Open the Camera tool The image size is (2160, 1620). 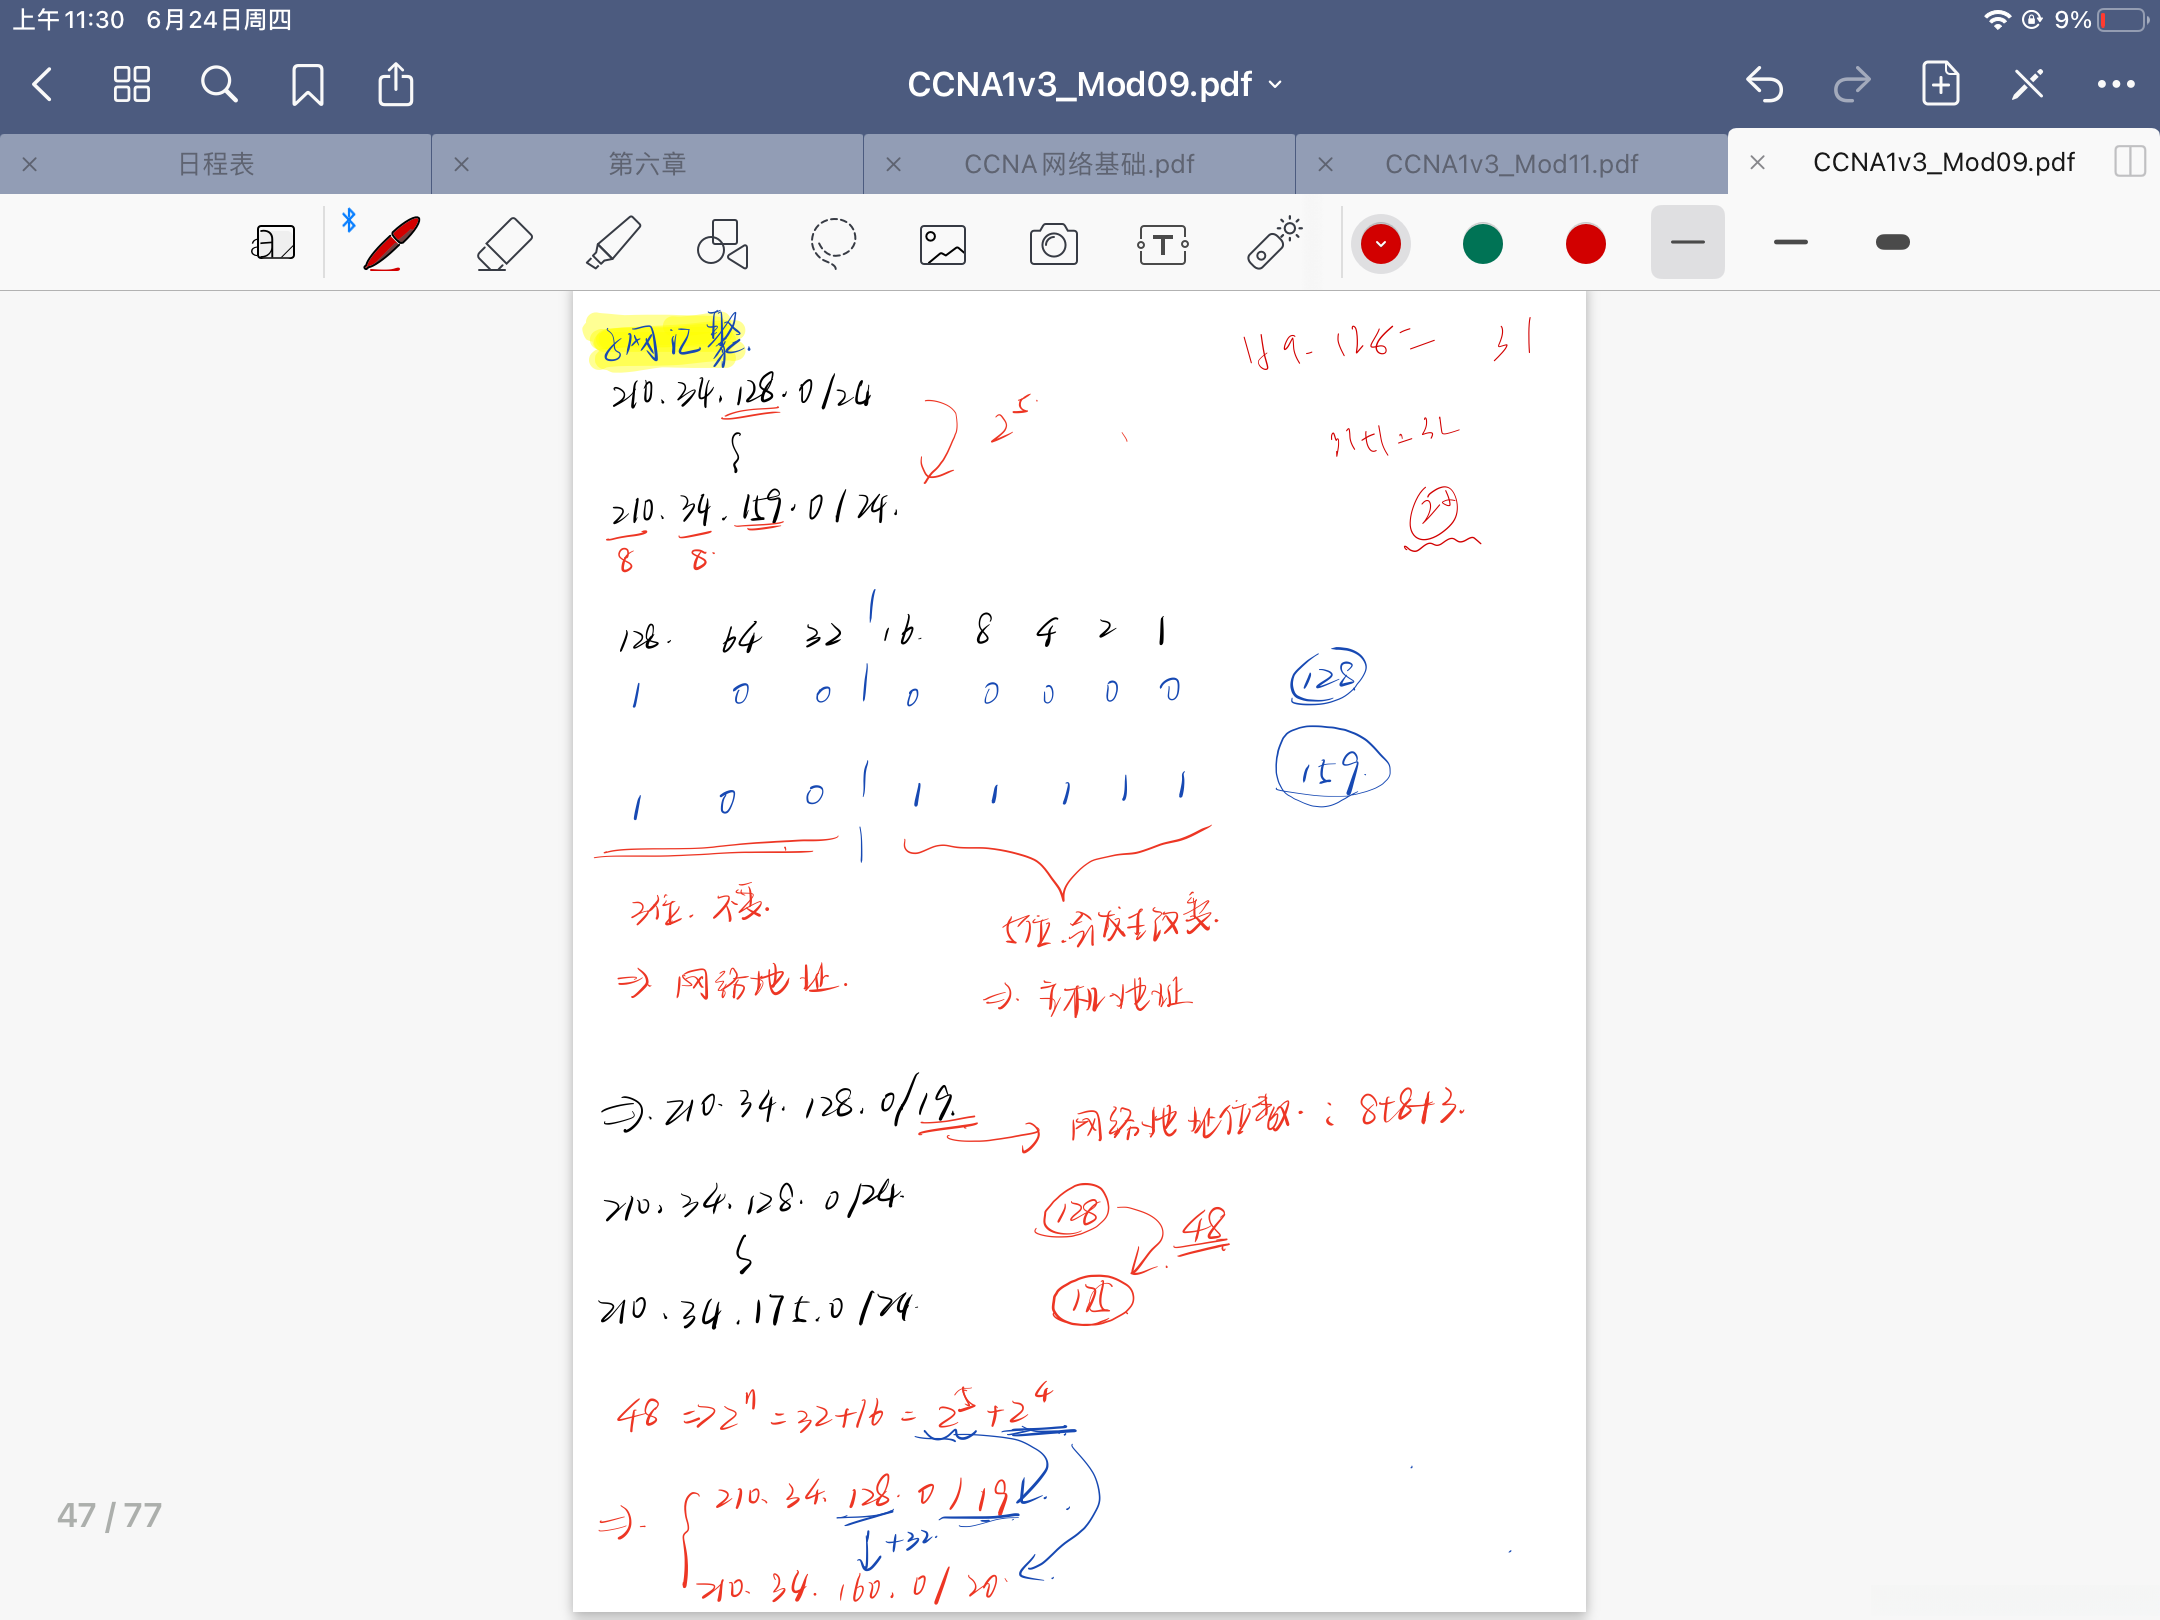(1054, 242)
